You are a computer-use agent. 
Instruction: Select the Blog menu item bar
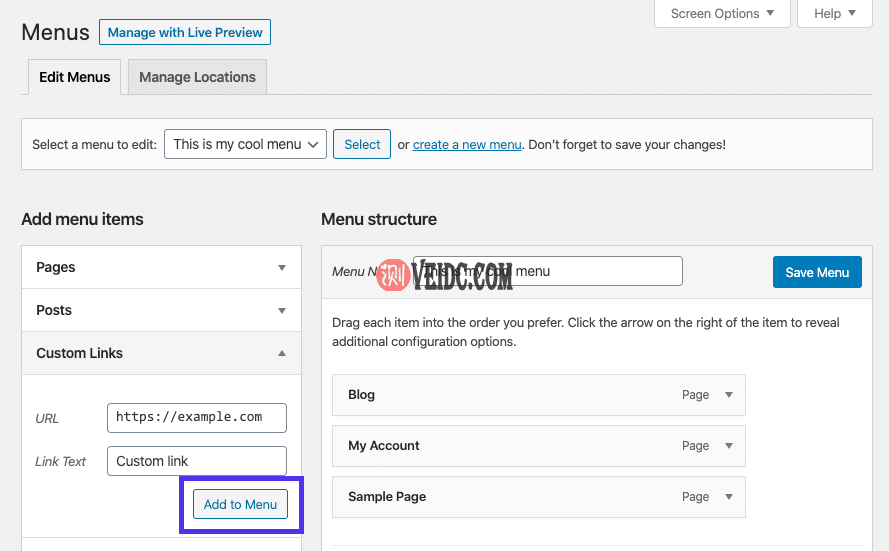click(500, 395)
